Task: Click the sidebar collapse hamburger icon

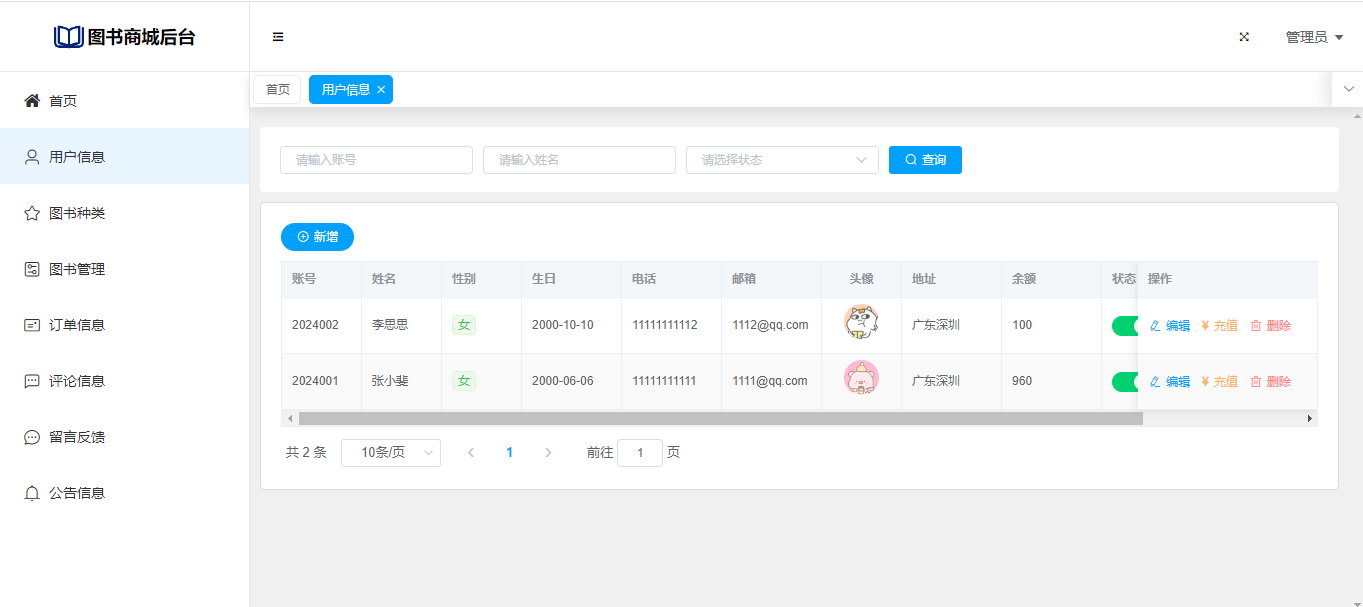Action: point(278,37)
